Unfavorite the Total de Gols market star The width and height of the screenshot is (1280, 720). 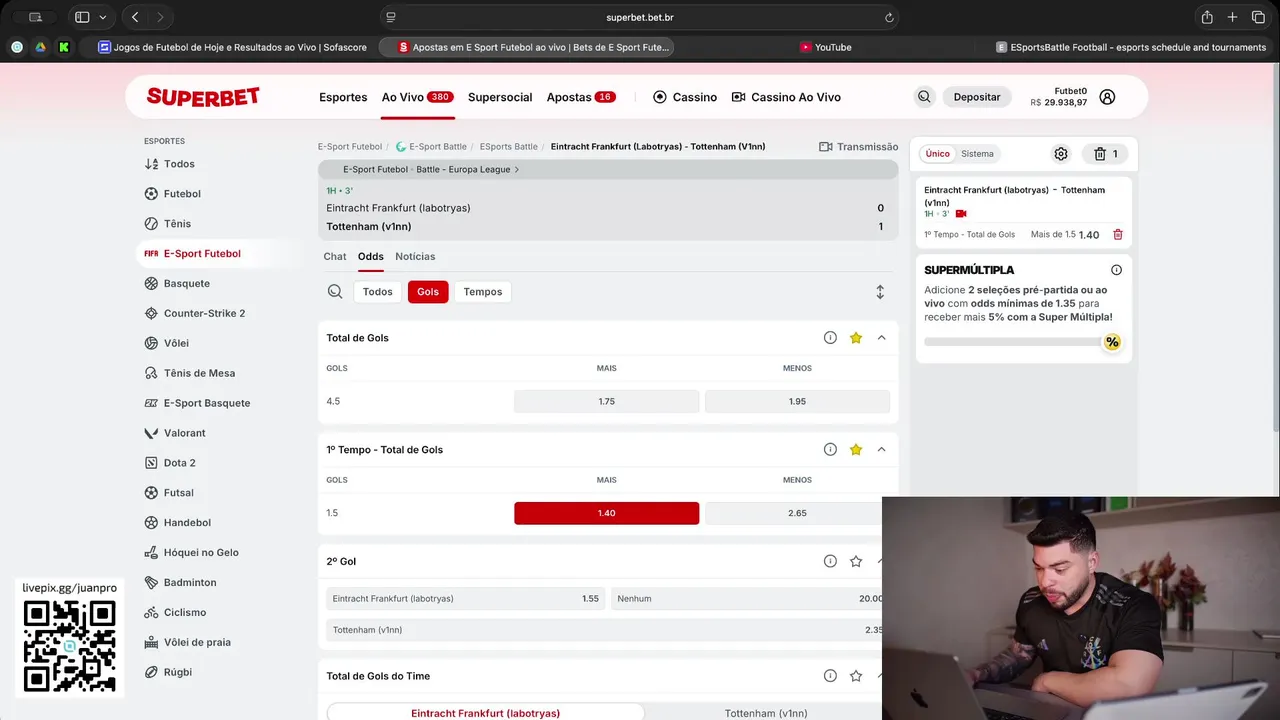(x=856, y=338)
